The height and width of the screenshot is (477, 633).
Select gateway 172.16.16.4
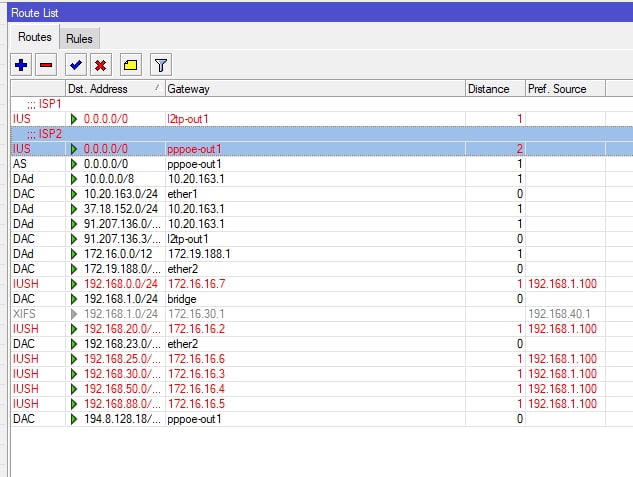pos(196,389)
